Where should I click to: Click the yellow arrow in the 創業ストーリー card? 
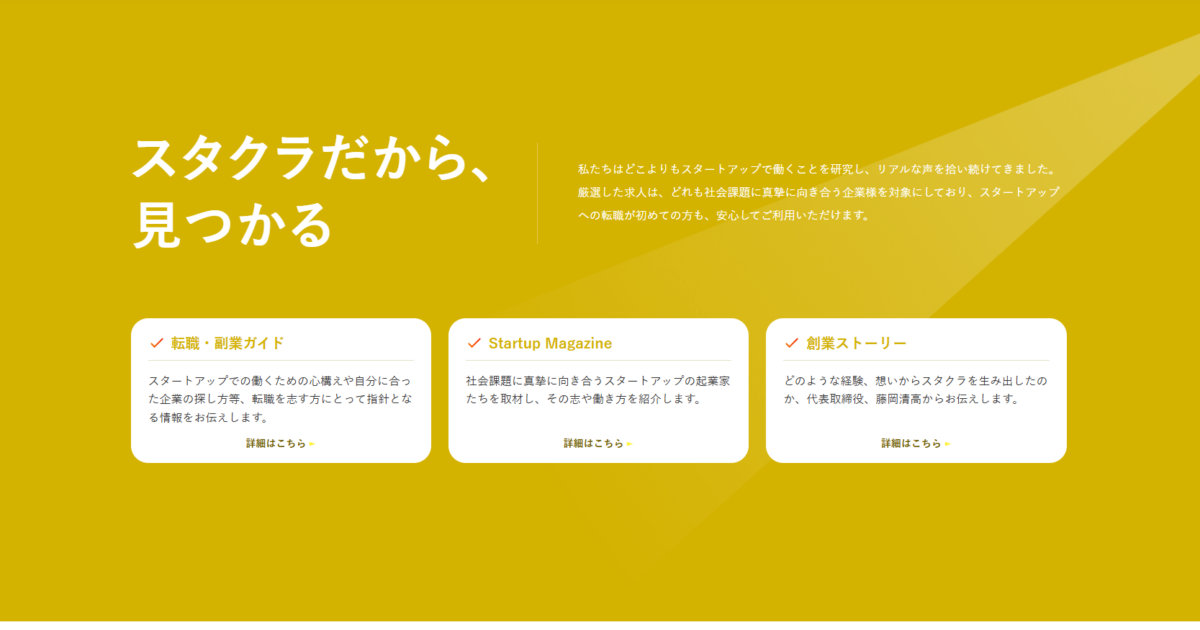pos(947,444)
